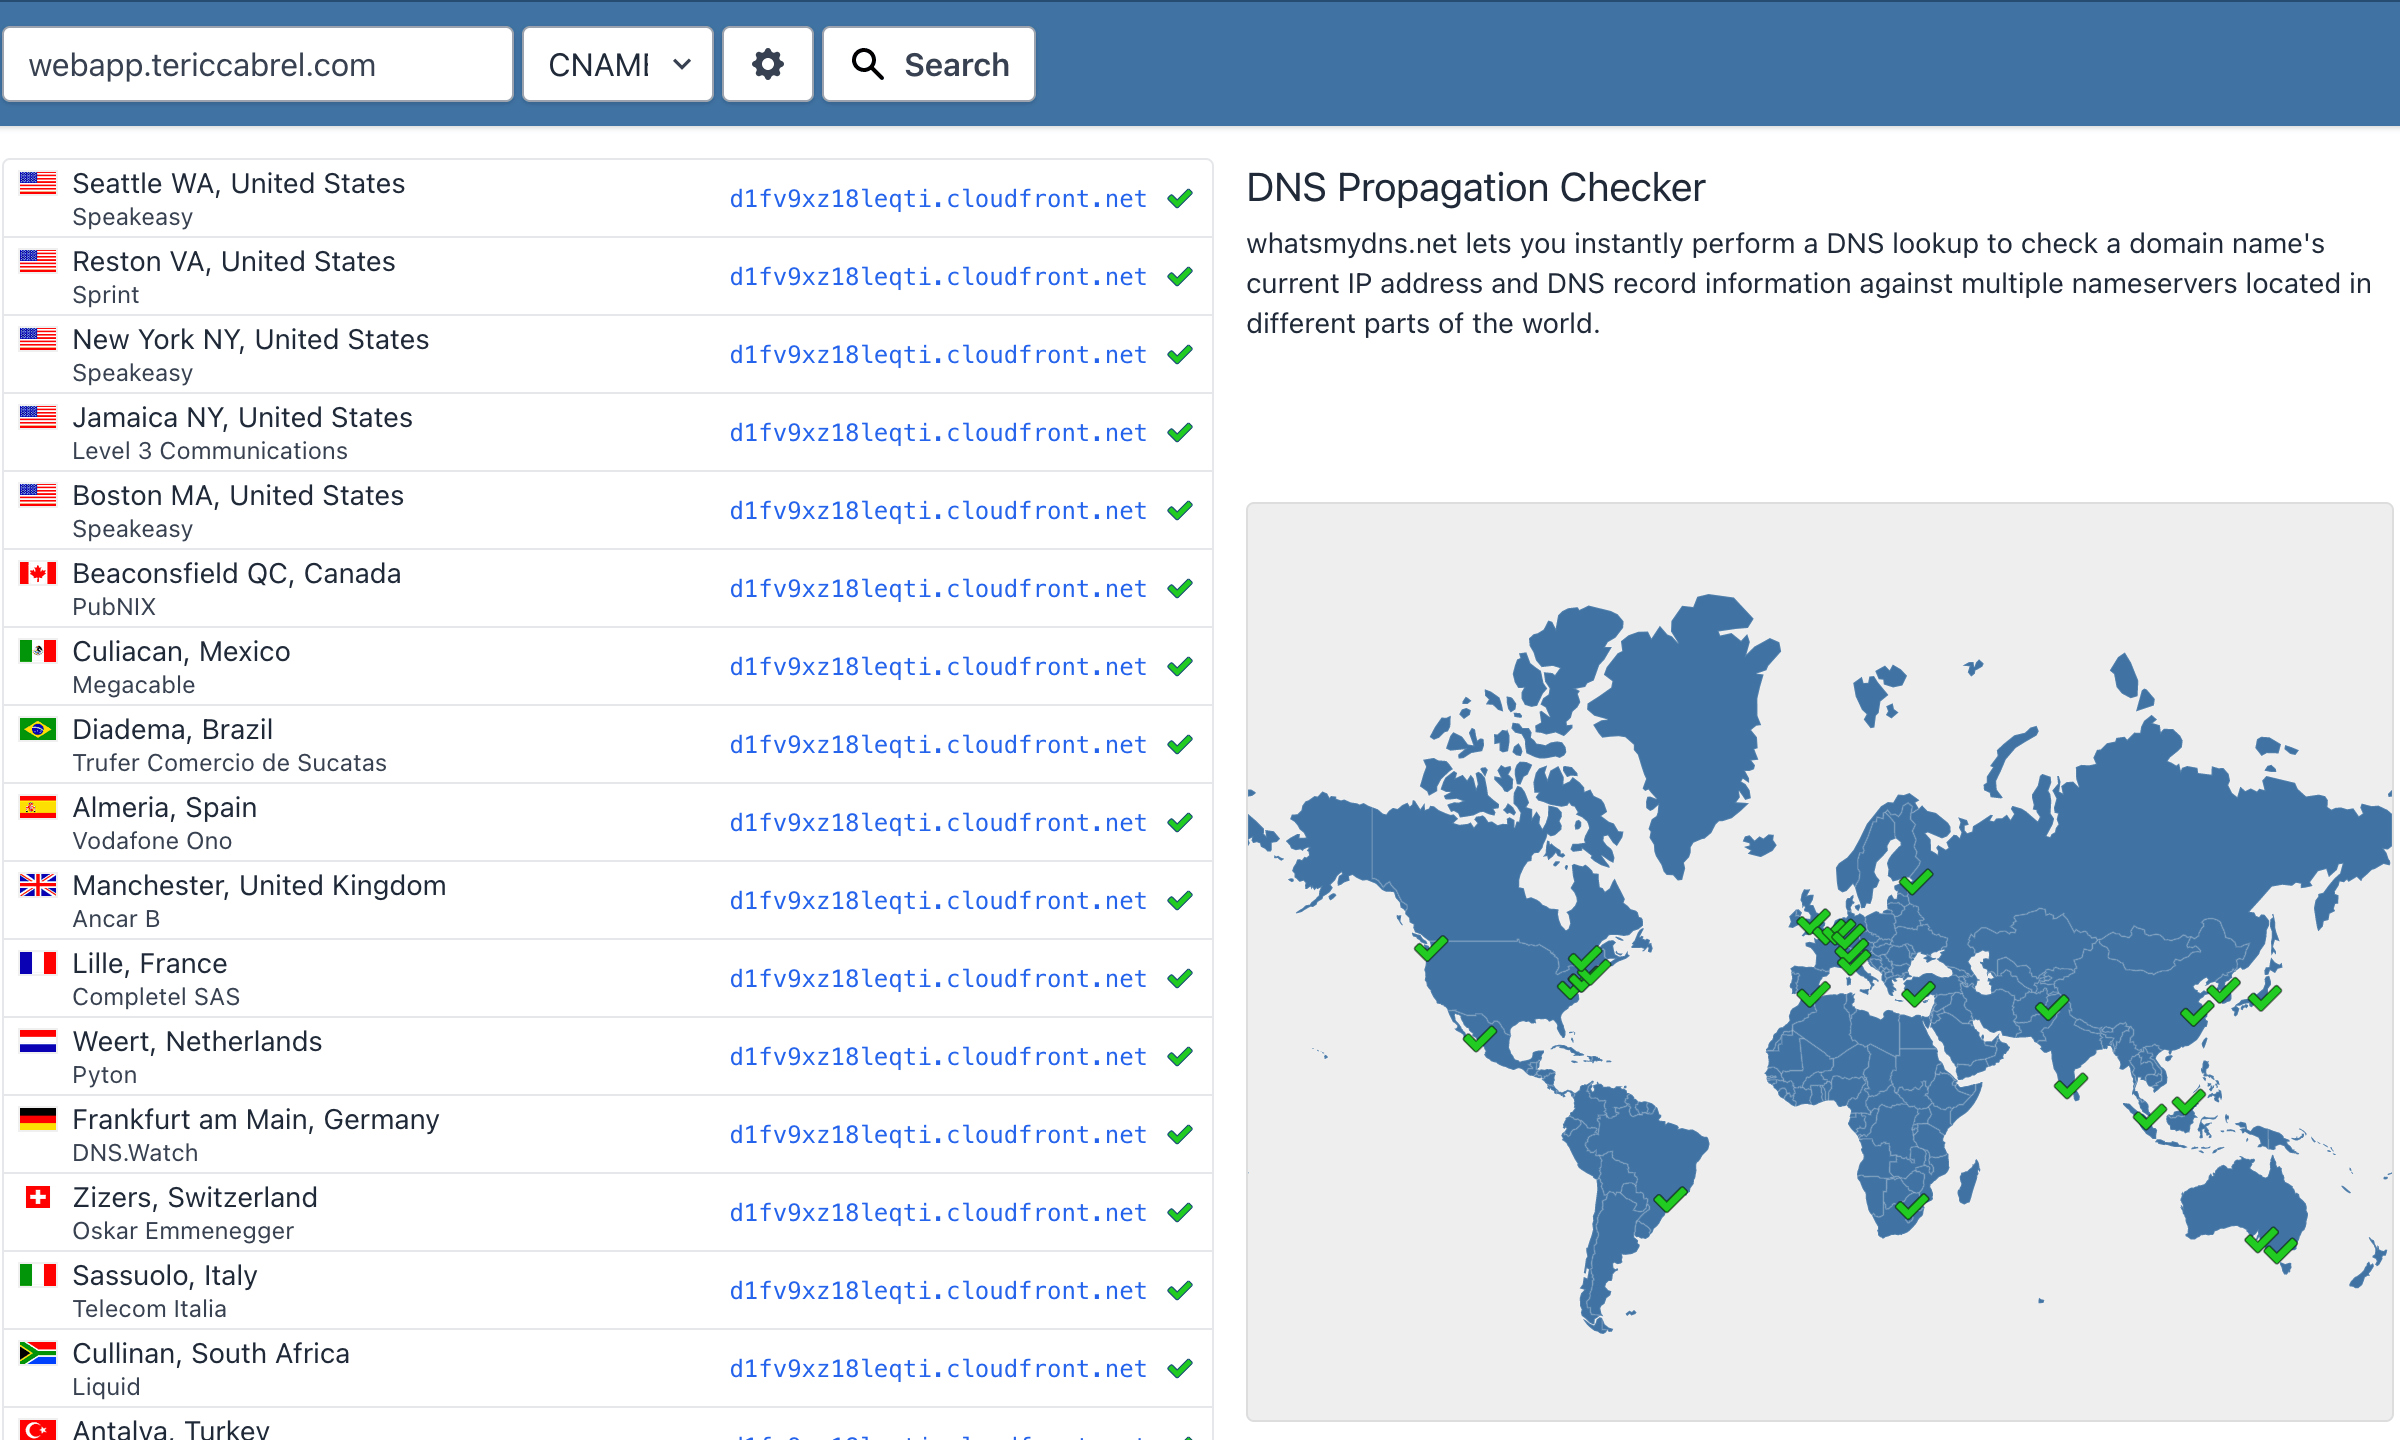Screen dimensions: 2400x1440
Task: Click the Canada flag beside Beaconsfield QC
Action: click(38, 573)
